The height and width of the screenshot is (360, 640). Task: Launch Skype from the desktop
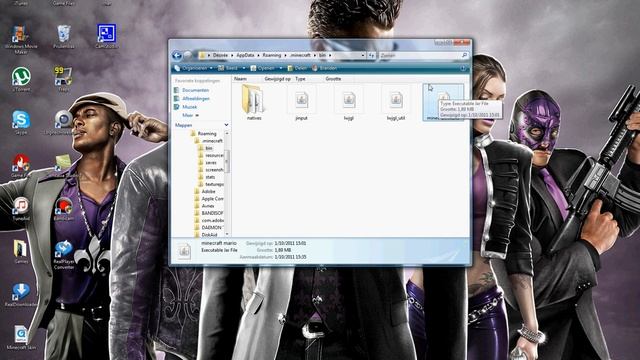coord(20,122)
